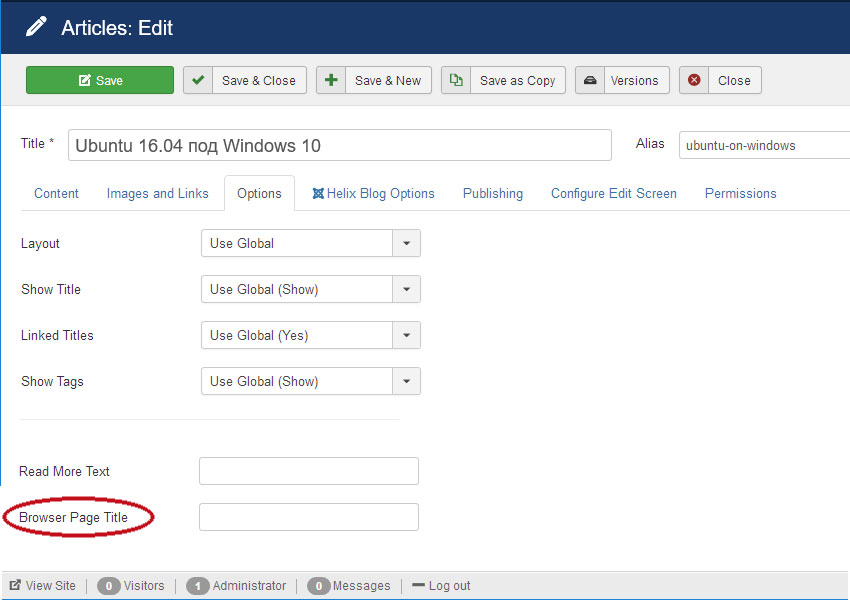Click the red X icon on Close button
The image size is (850, 600).
[694, 80]
